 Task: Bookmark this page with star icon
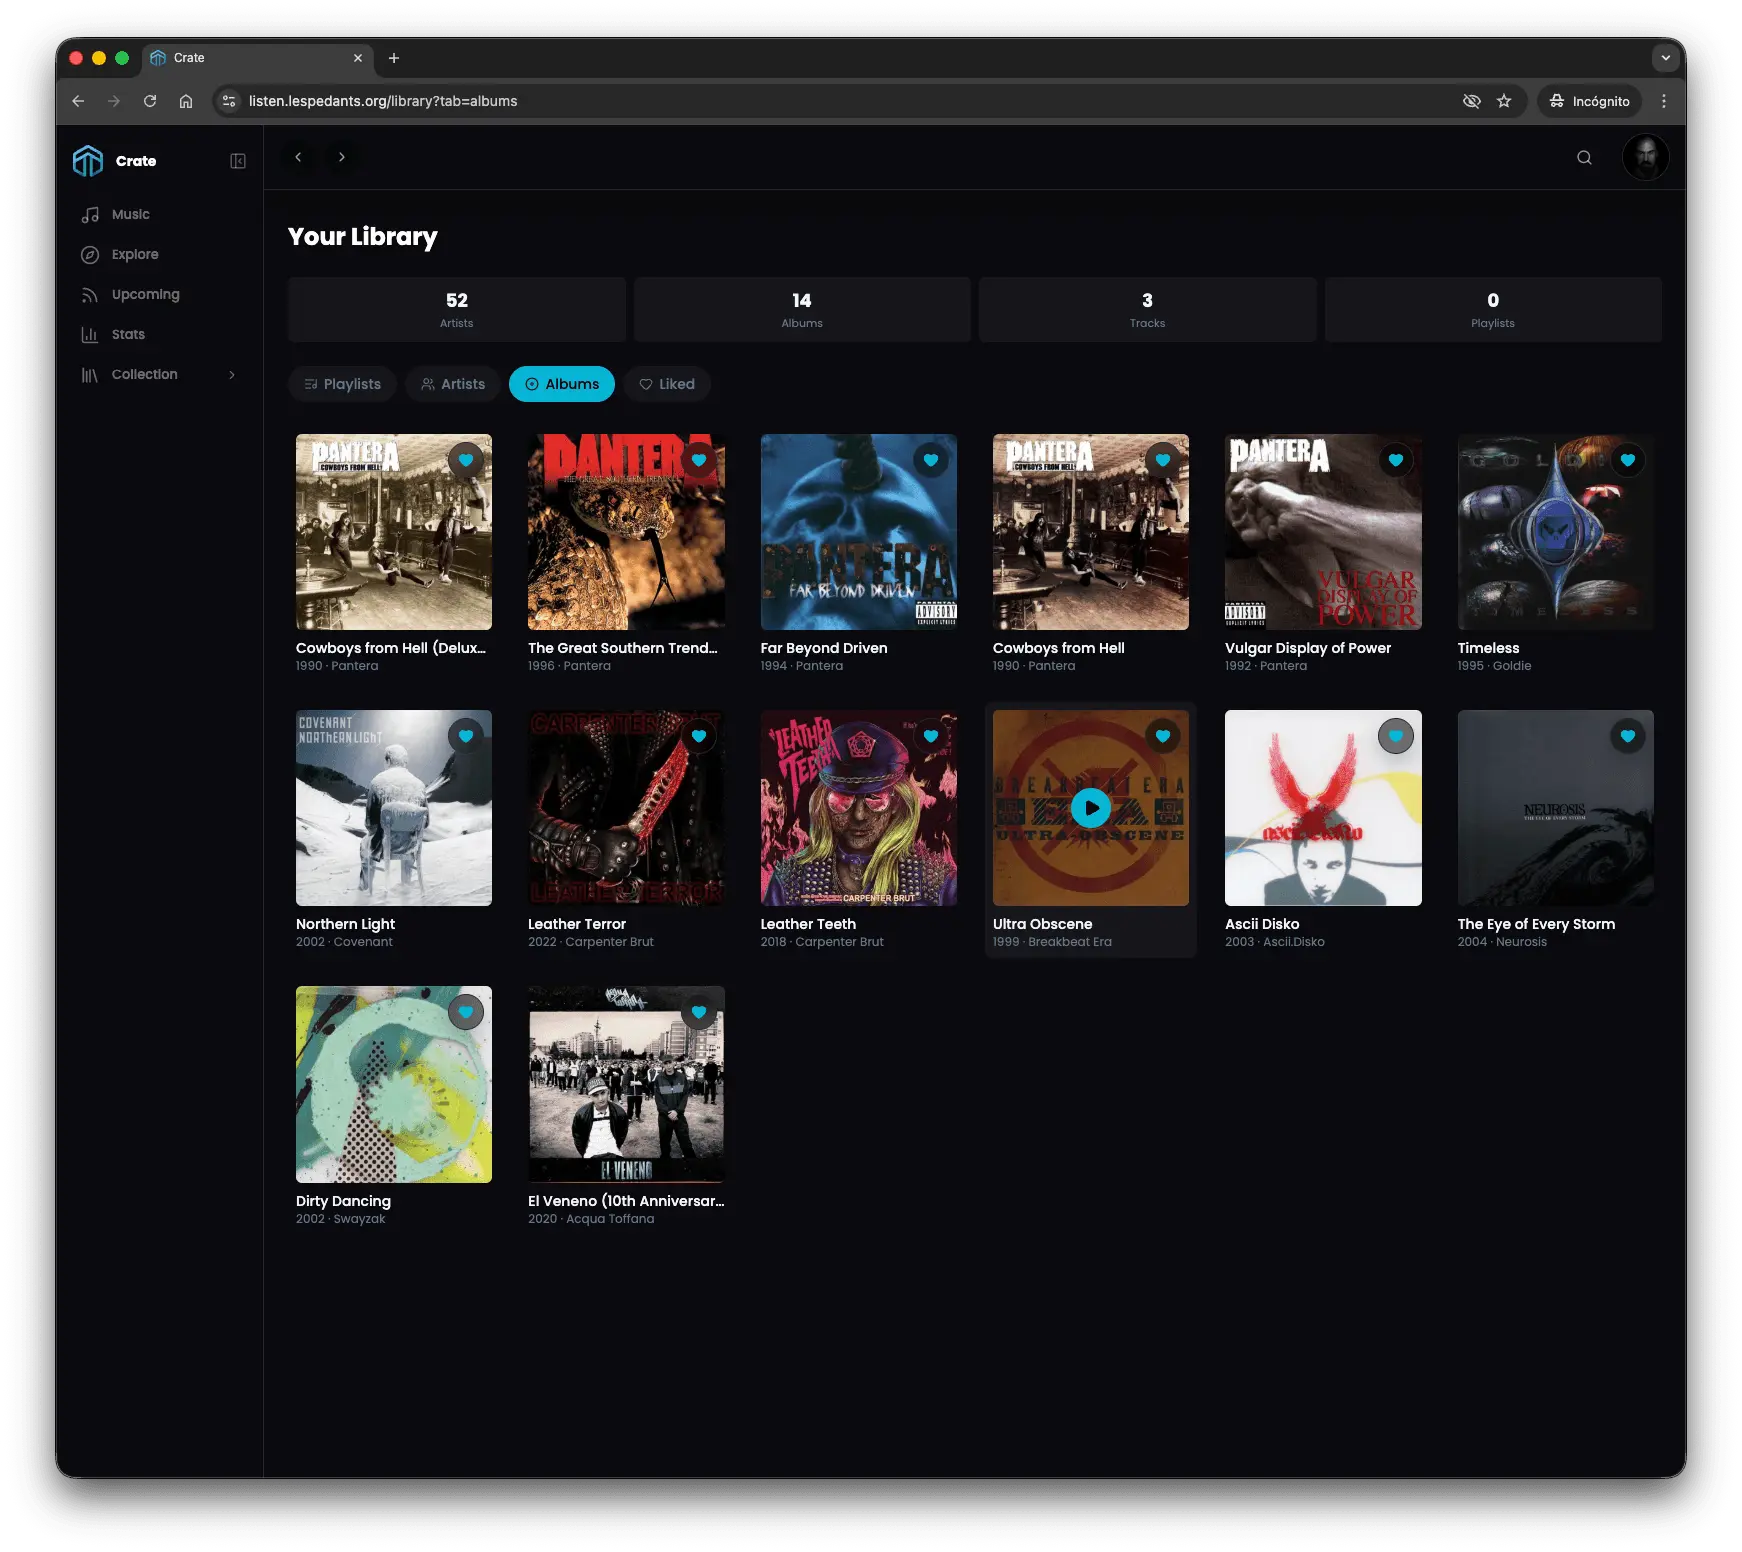(1504, 101)
